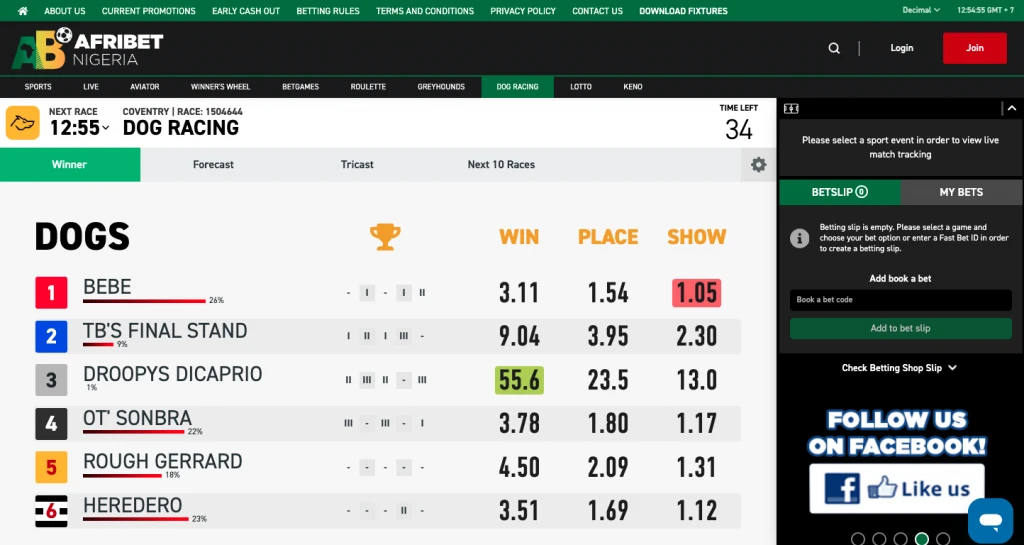Expand the 12:55 next race time dropdown
This screenshot has height=545, width=1024.
(x=80, y=128)
